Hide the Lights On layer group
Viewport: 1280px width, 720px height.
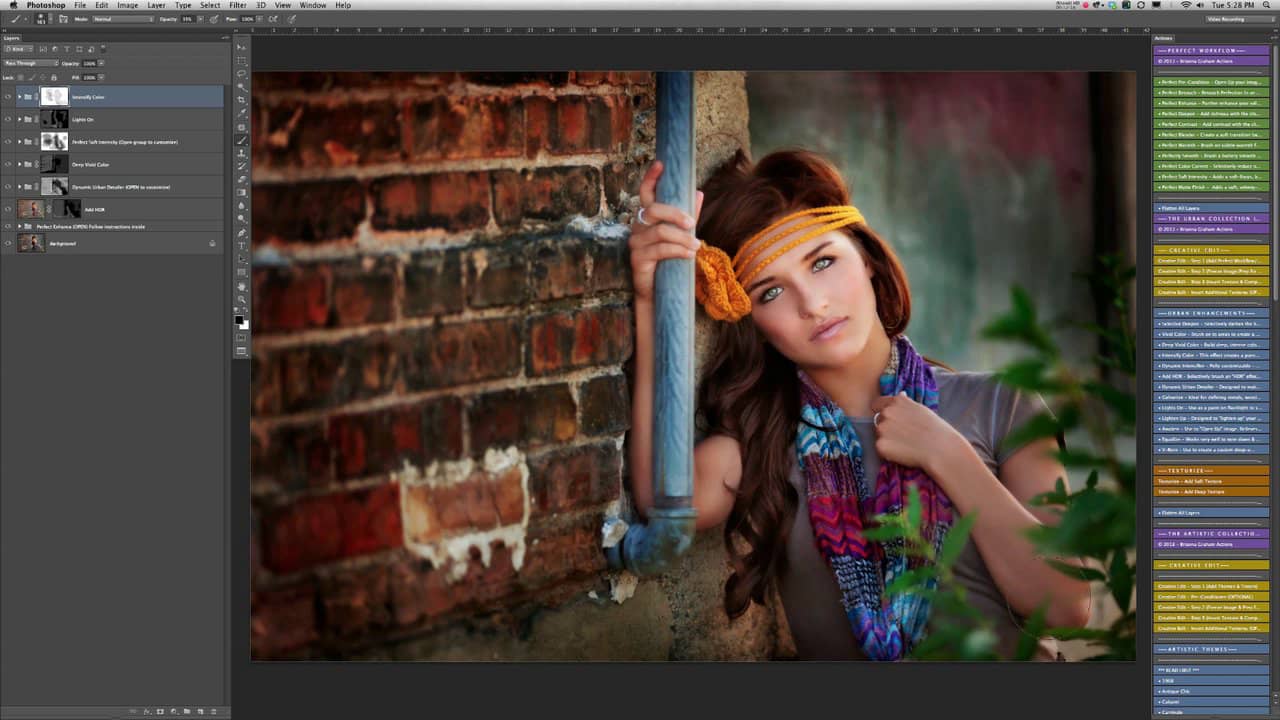click(8, 119)
